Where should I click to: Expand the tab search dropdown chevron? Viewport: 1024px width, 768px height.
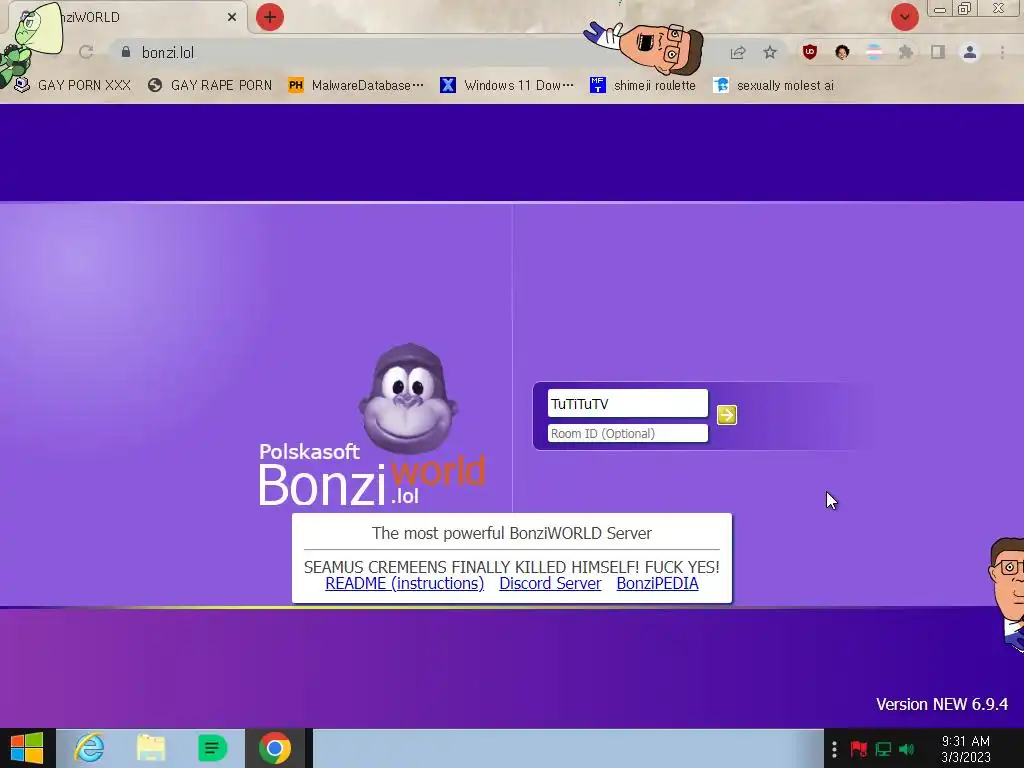(x=904, y=17)
